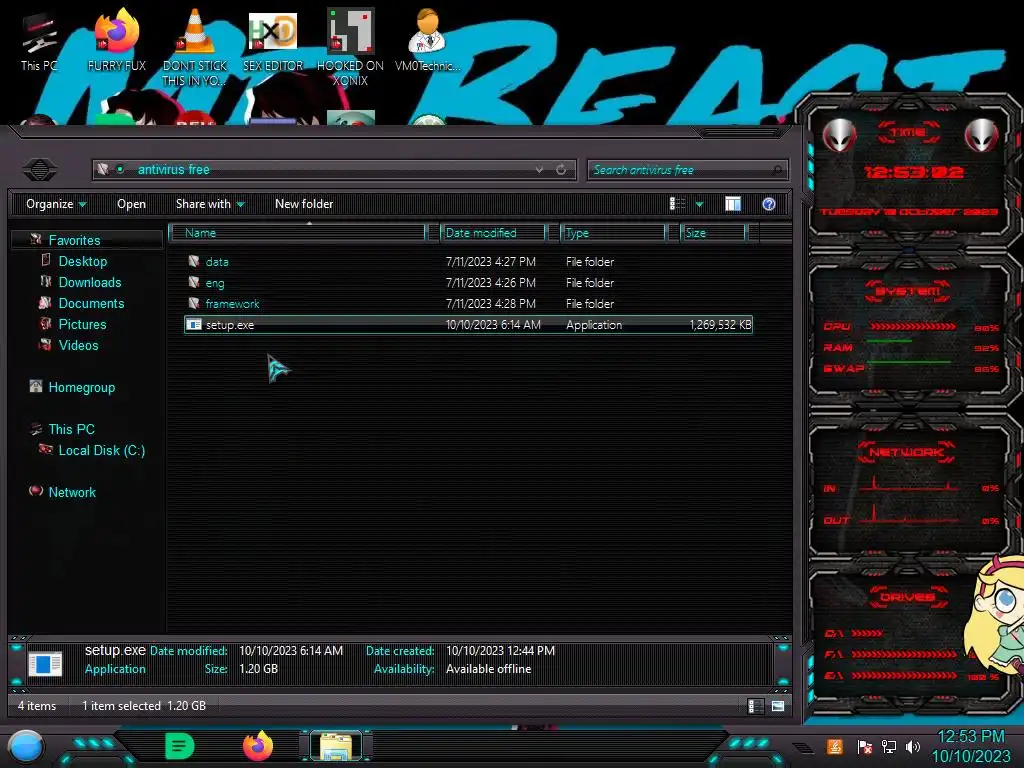Click the antivirus free address path

(174, 170)
